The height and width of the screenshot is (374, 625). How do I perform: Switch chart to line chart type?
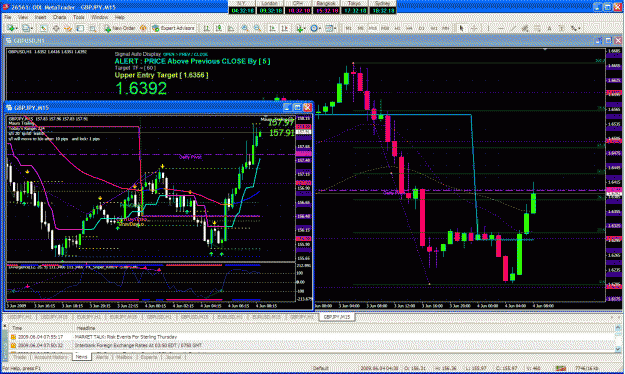tap(231, 28)
